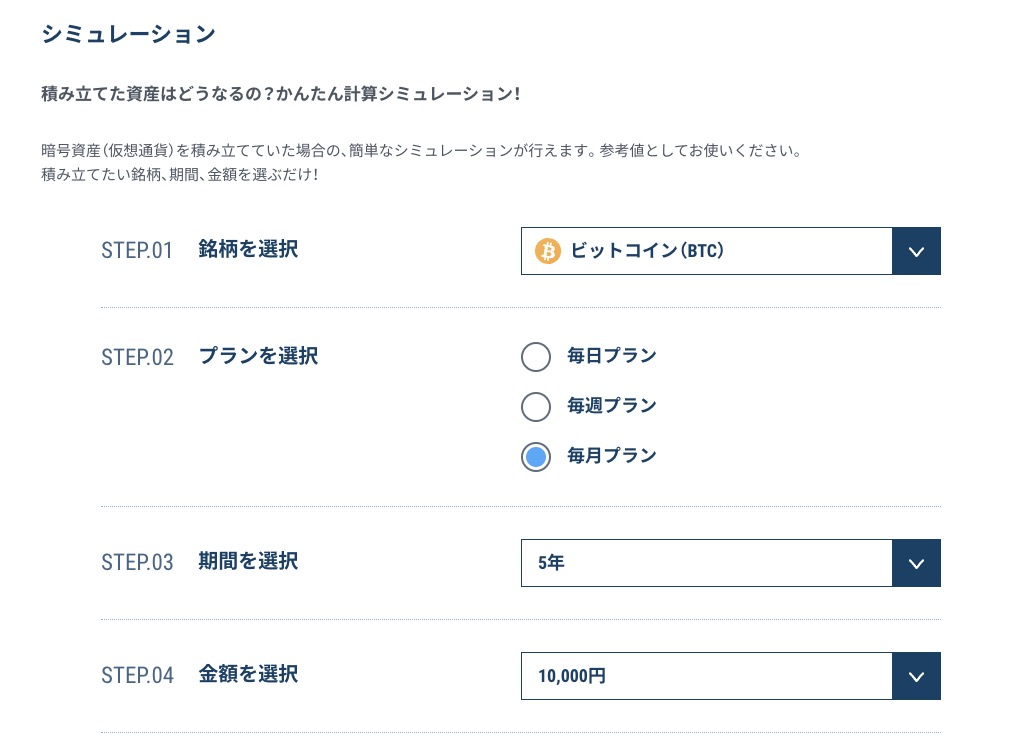Image resolution: width=1016 pixels, height=756 pixels.
Task: Click the 毎日プラン label text
Action: click(x=612, y=356)
